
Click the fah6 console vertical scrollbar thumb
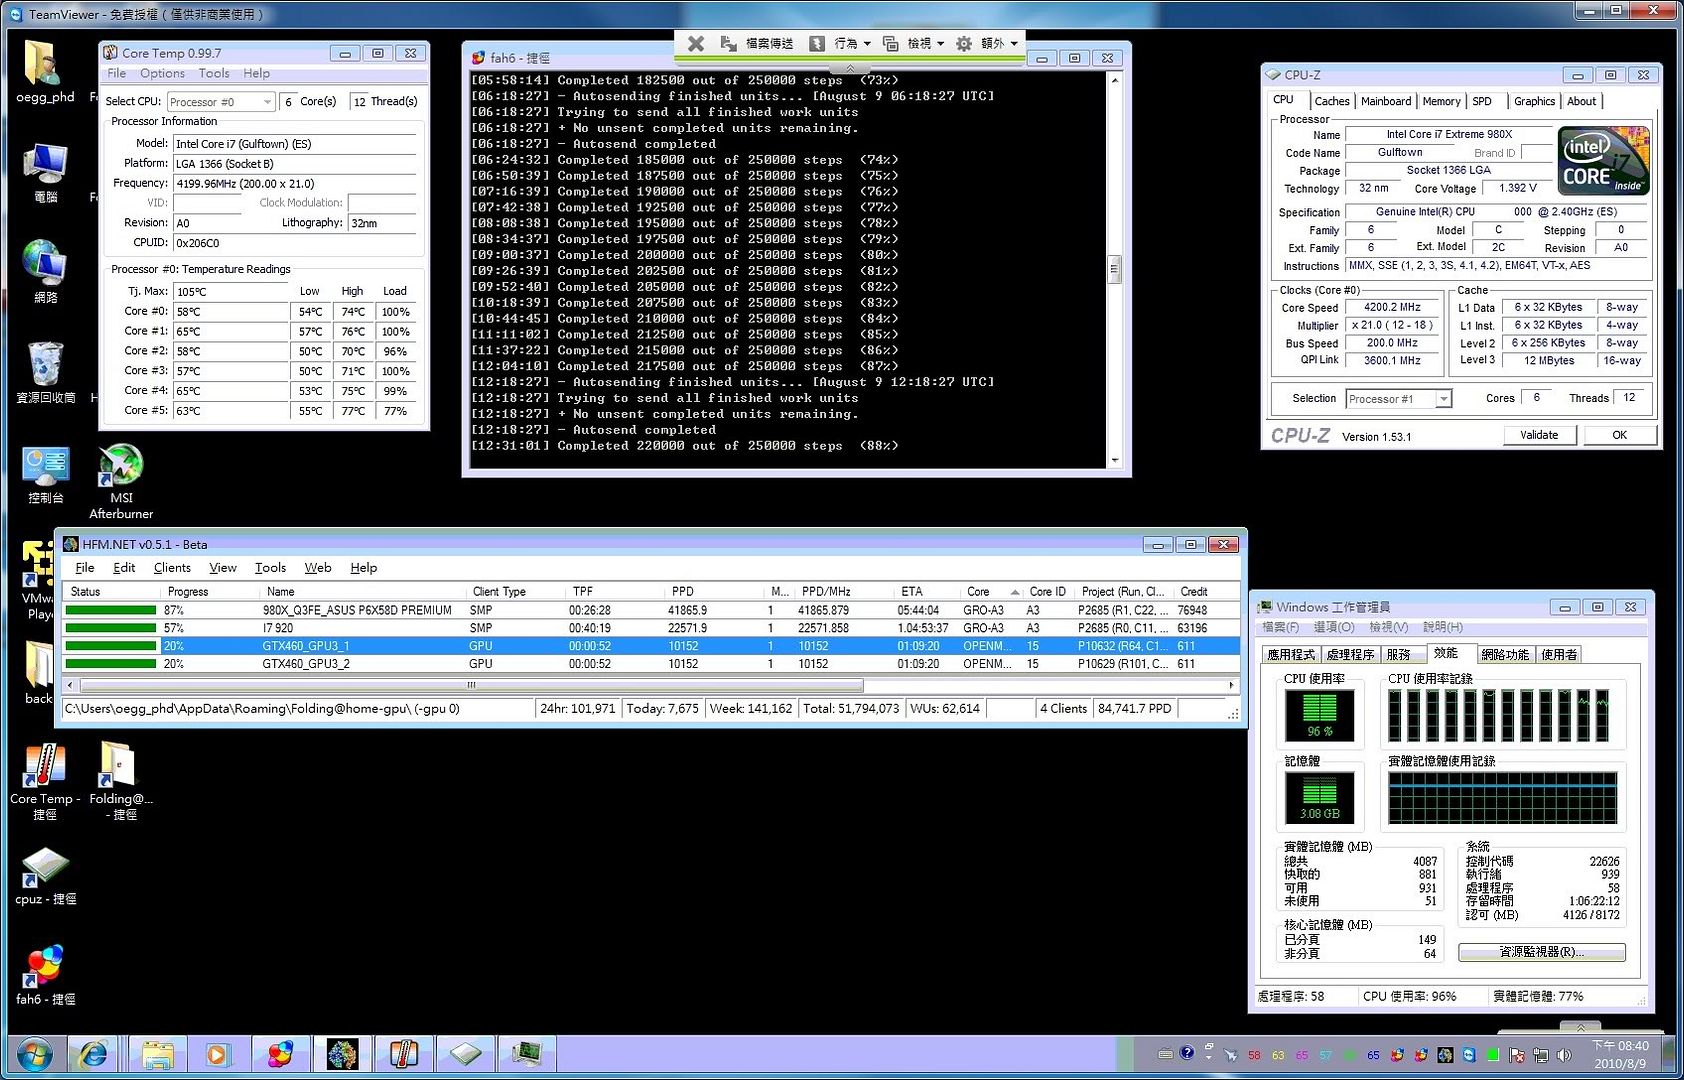[x=1115, y=269]
